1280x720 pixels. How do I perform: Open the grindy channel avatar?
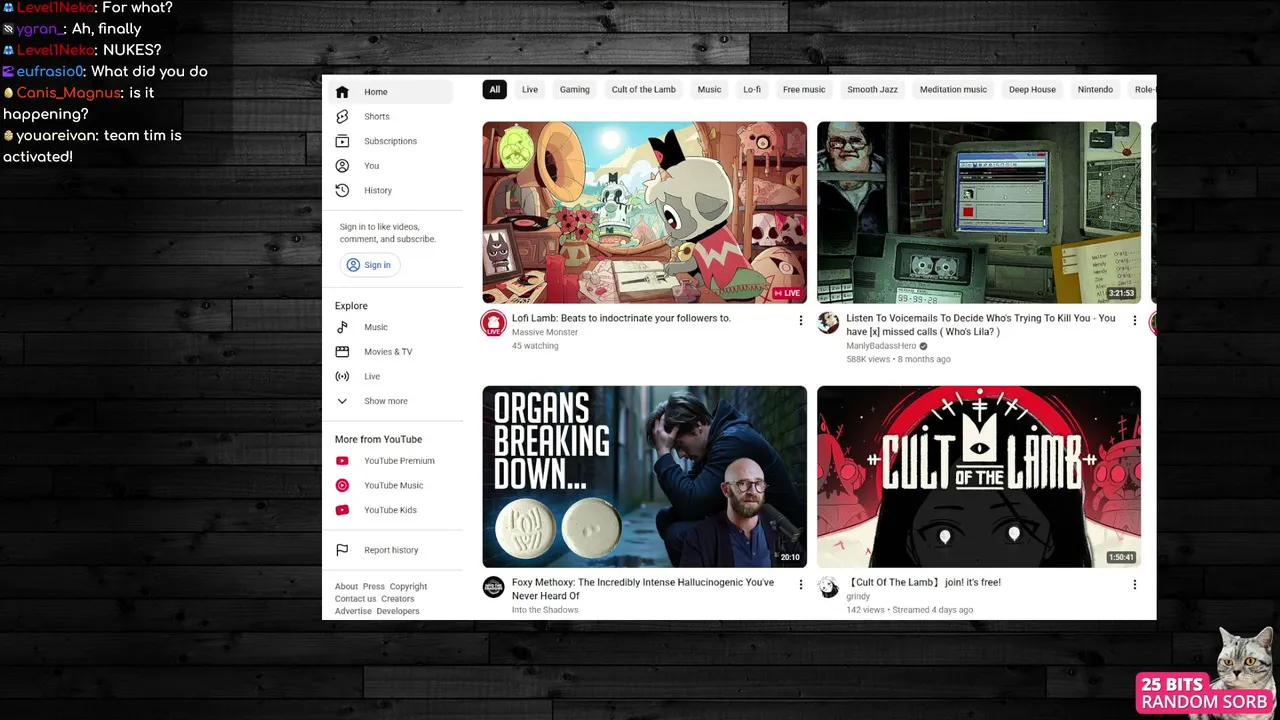tap(828, 587)
